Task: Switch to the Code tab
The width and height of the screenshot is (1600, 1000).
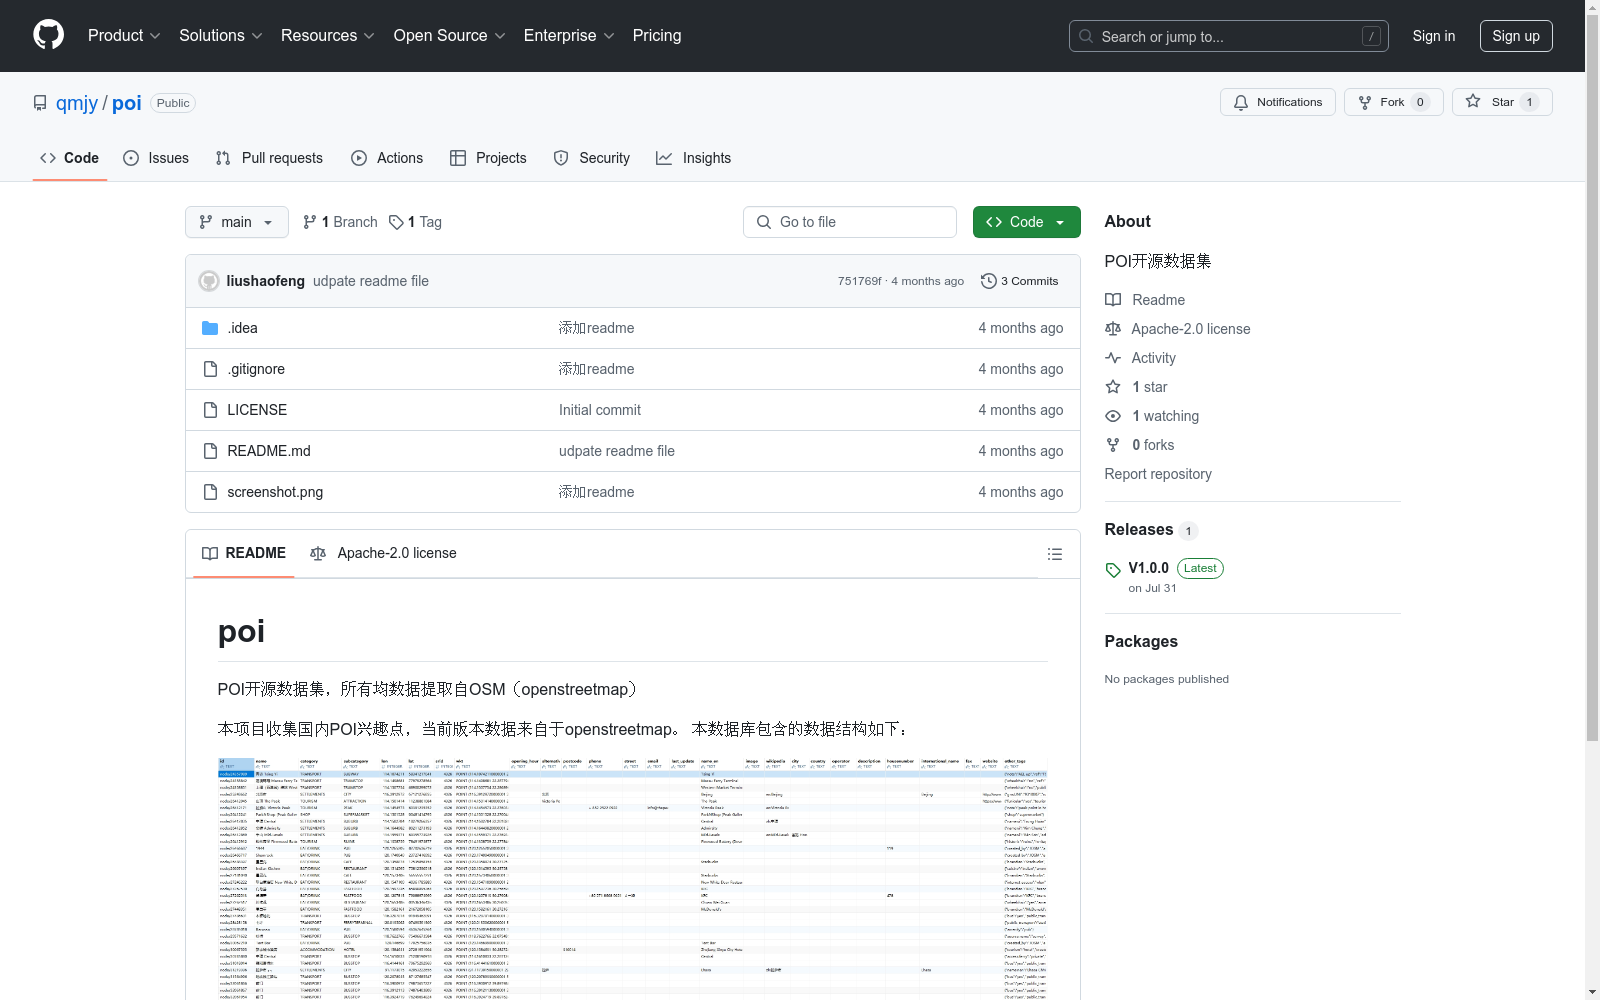Action: pos(70,158)
